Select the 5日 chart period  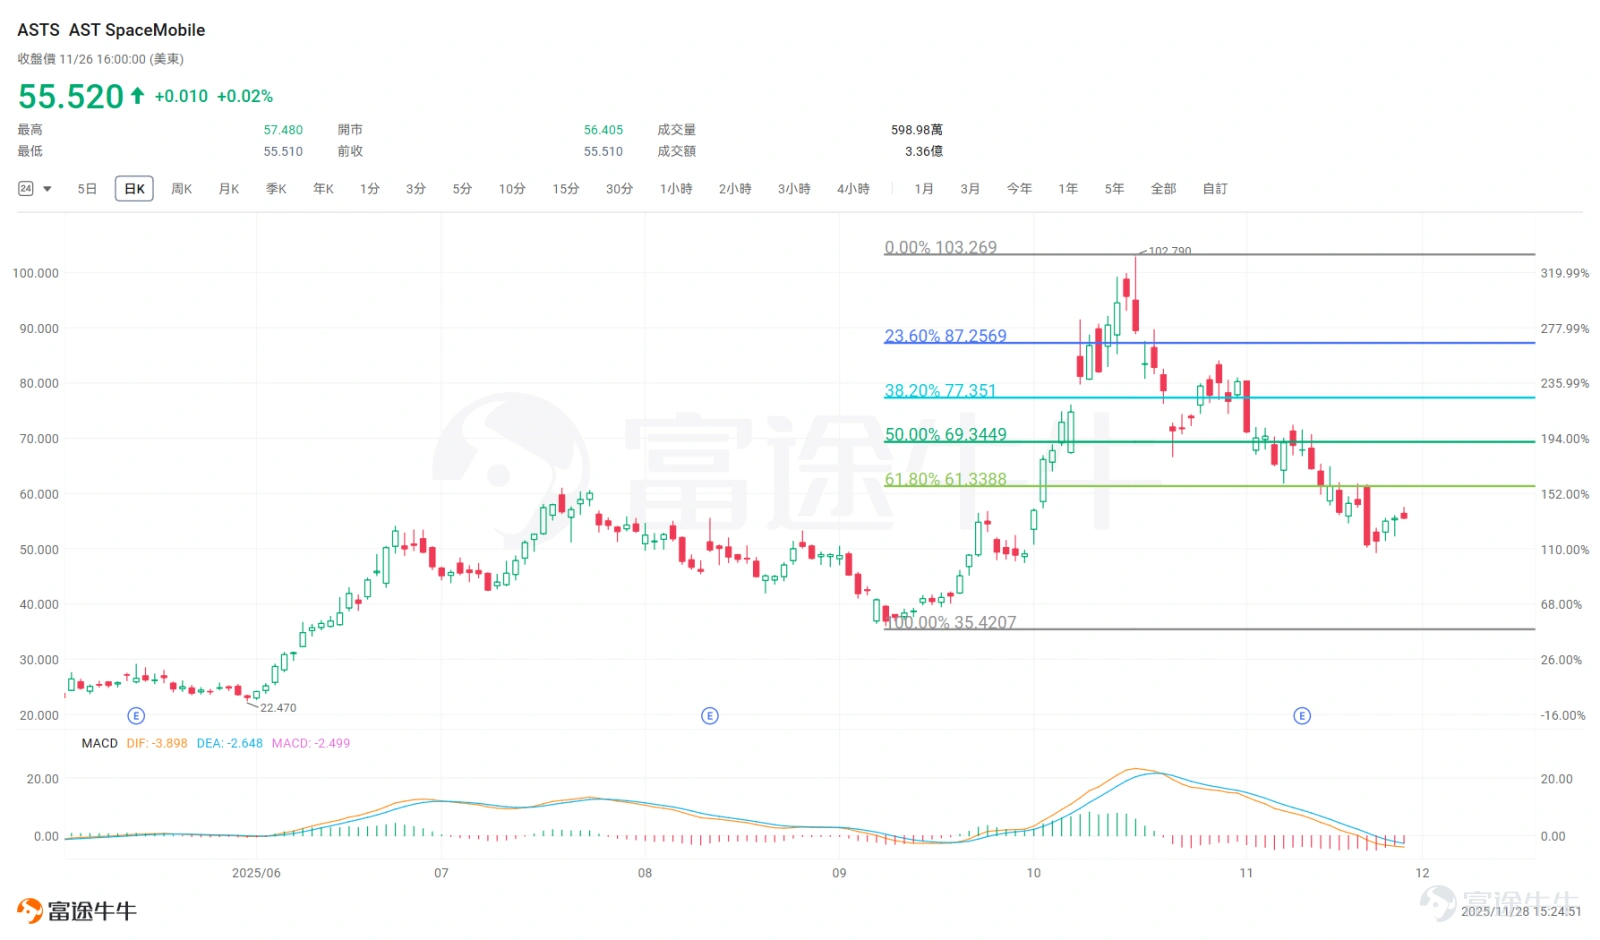pos(87,188)
